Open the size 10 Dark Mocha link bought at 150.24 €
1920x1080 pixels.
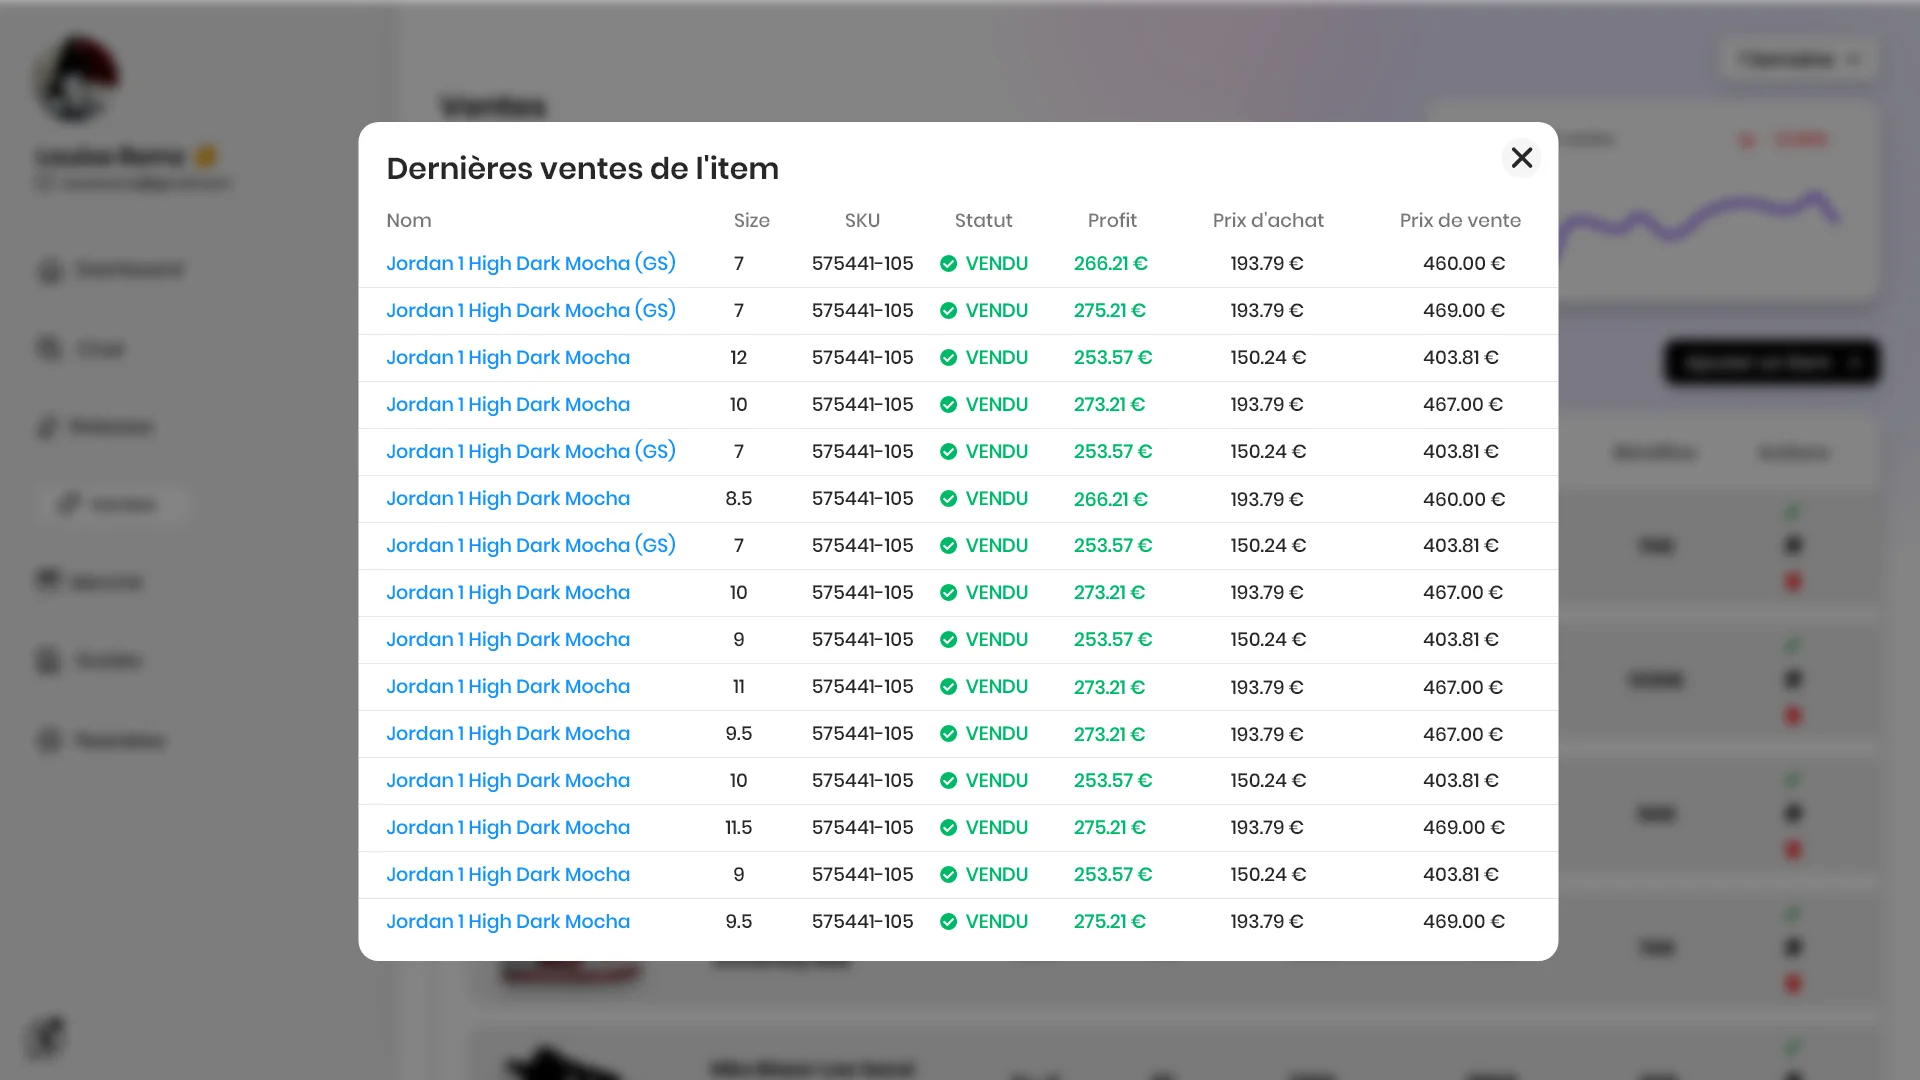click(508, 781)
